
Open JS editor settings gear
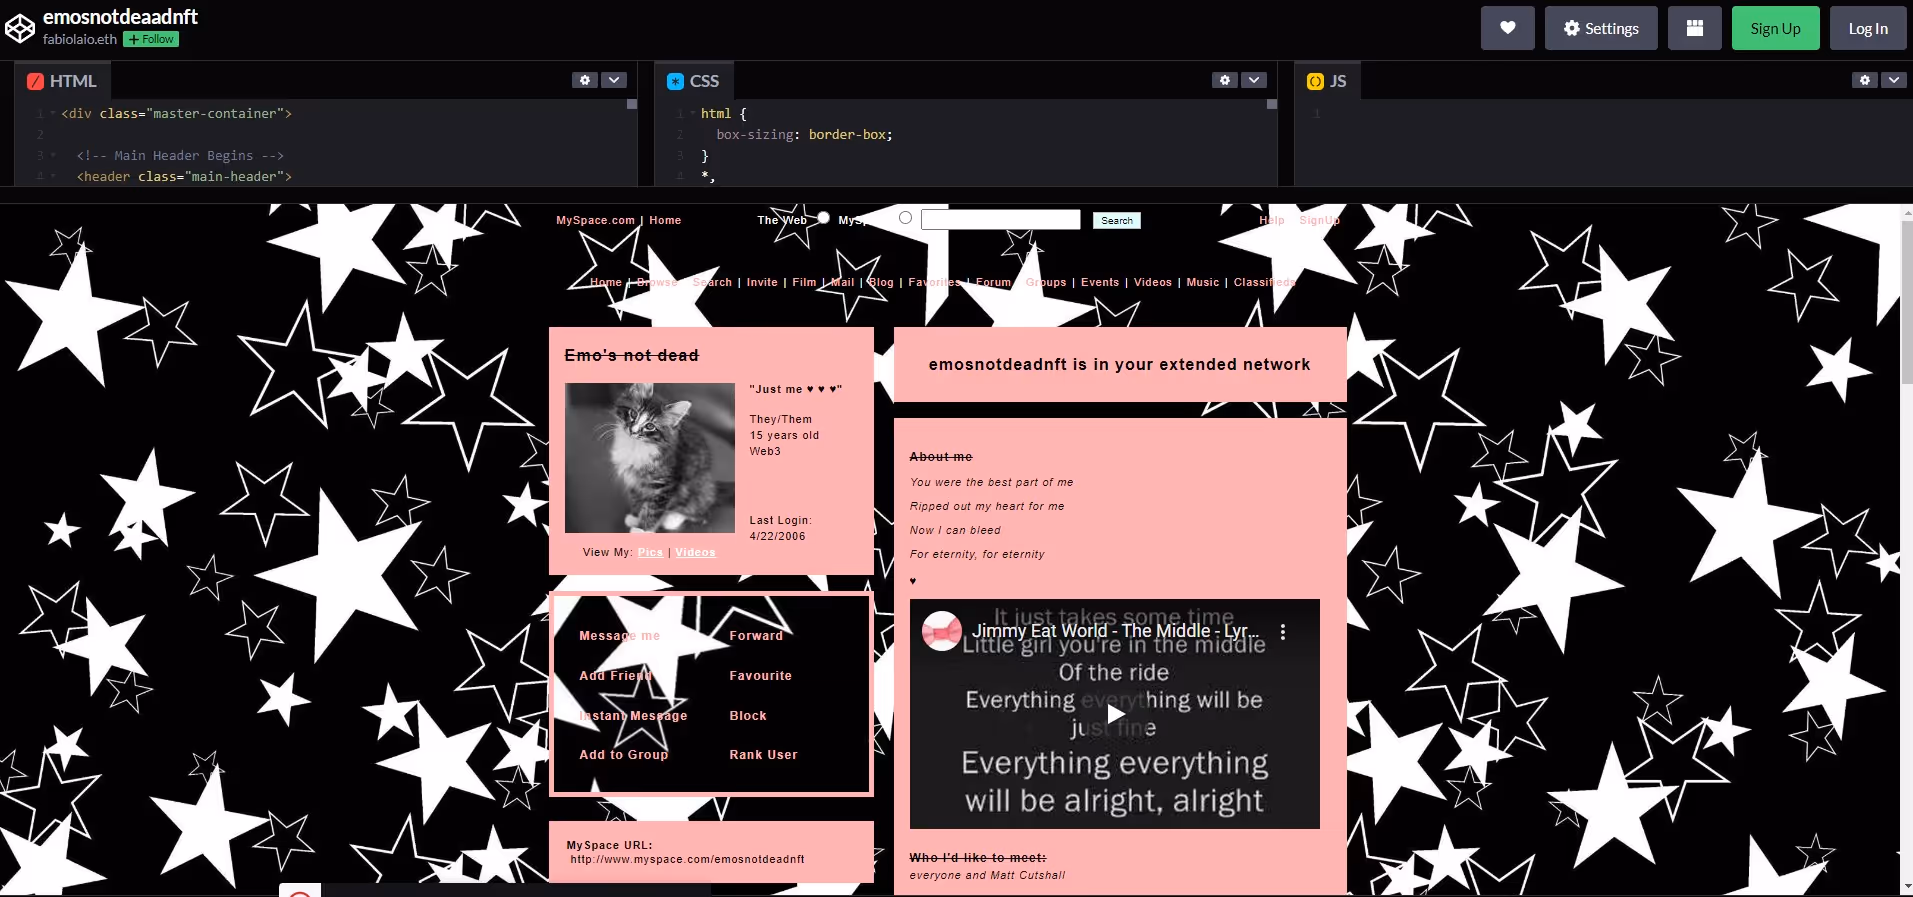pyautogui.click(x=1864, y=80)
